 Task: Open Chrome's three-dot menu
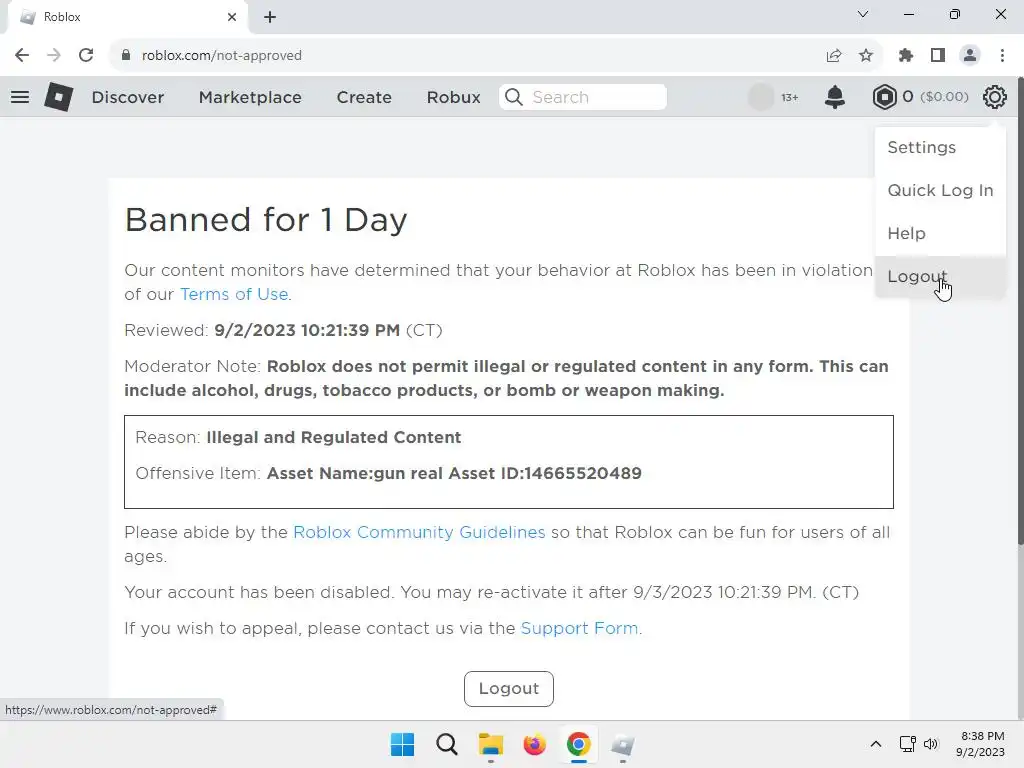point(1002,56)
